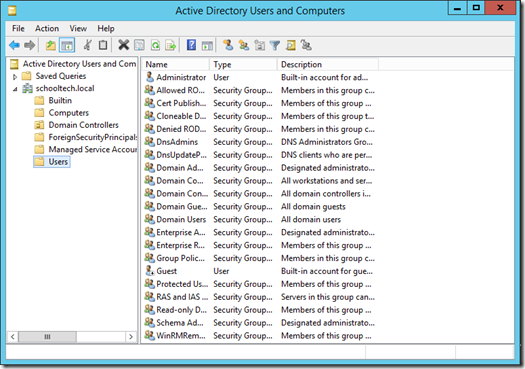This screenshot has height=369, width=525.
Task: Sort by the Type column header
Action: 243,64
